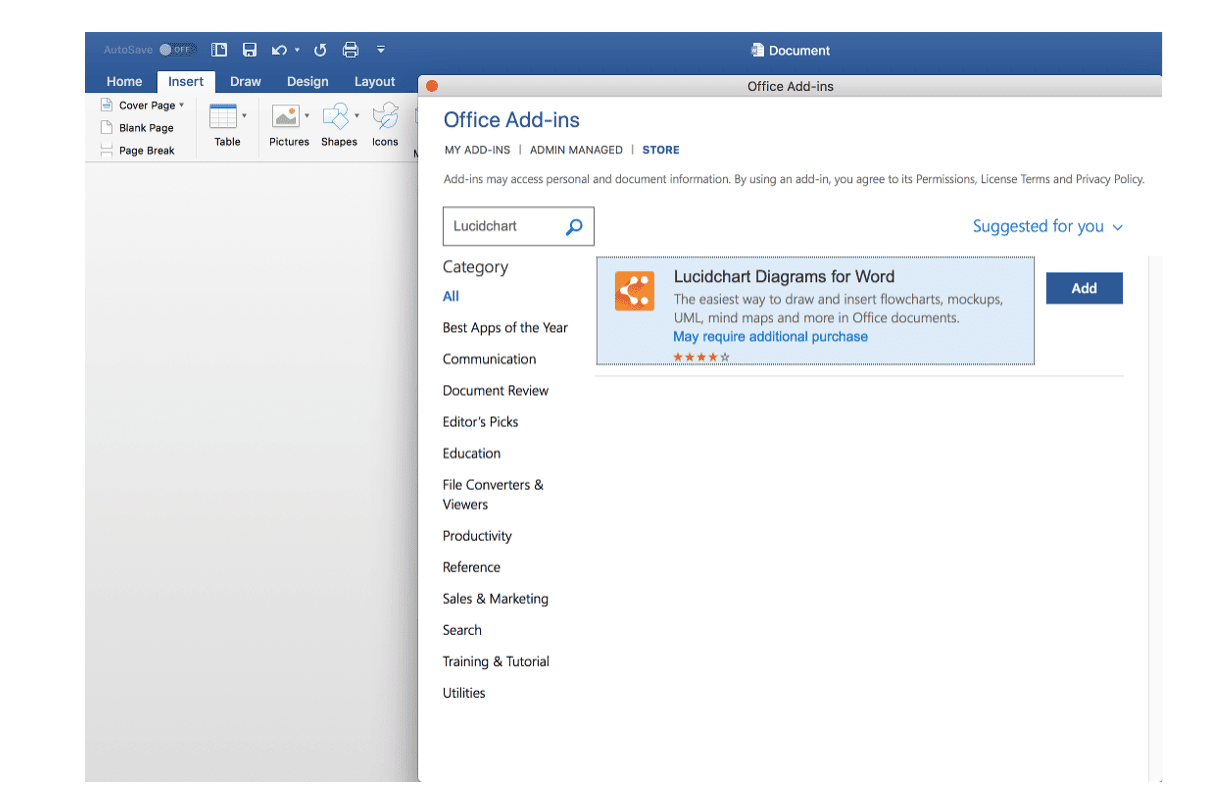The width and height of the screenshot is (1227, 803).
Task: Select the Productivity category
Action: pos(477,536)
